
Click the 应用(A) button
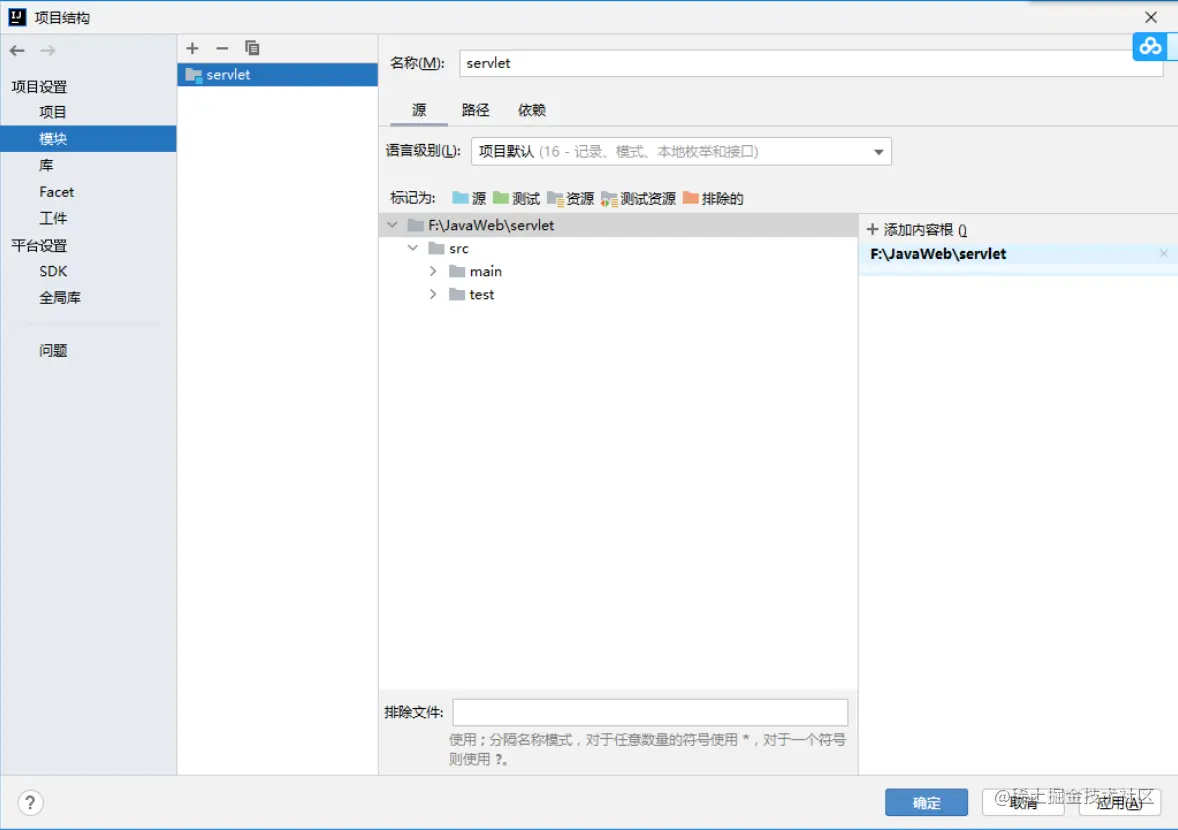[1119, 802]
